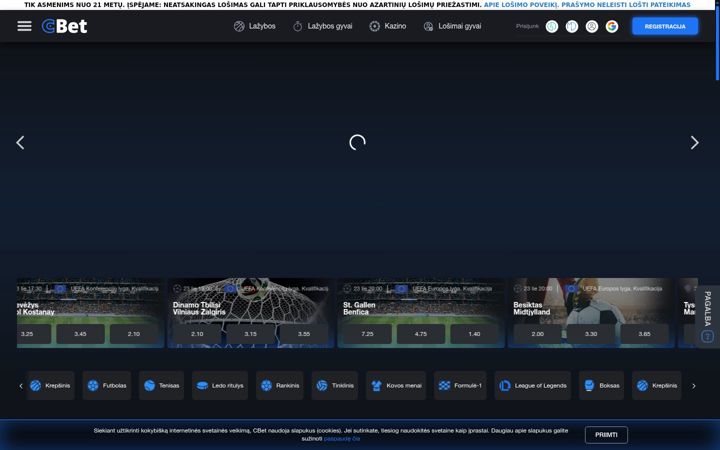This screenshot has width=720, height=450.
Task: Click the REGISTRACIJA button
Action: pyautogui.click(x=665, y=26)
